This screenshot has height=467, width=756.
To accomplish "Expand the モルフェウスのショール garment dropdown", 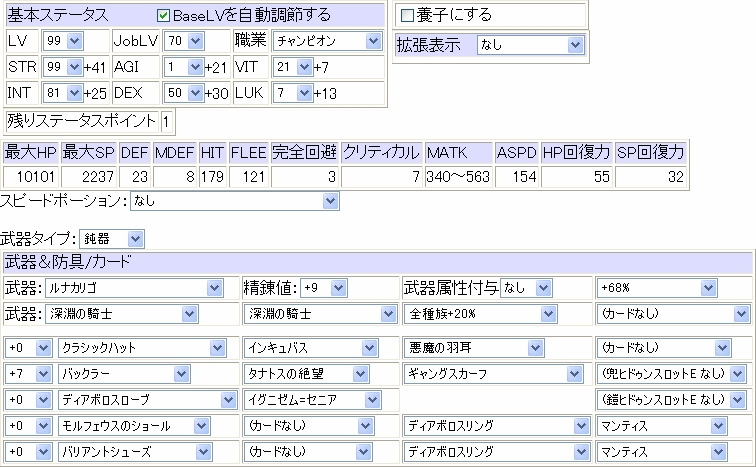I will 134,426.
